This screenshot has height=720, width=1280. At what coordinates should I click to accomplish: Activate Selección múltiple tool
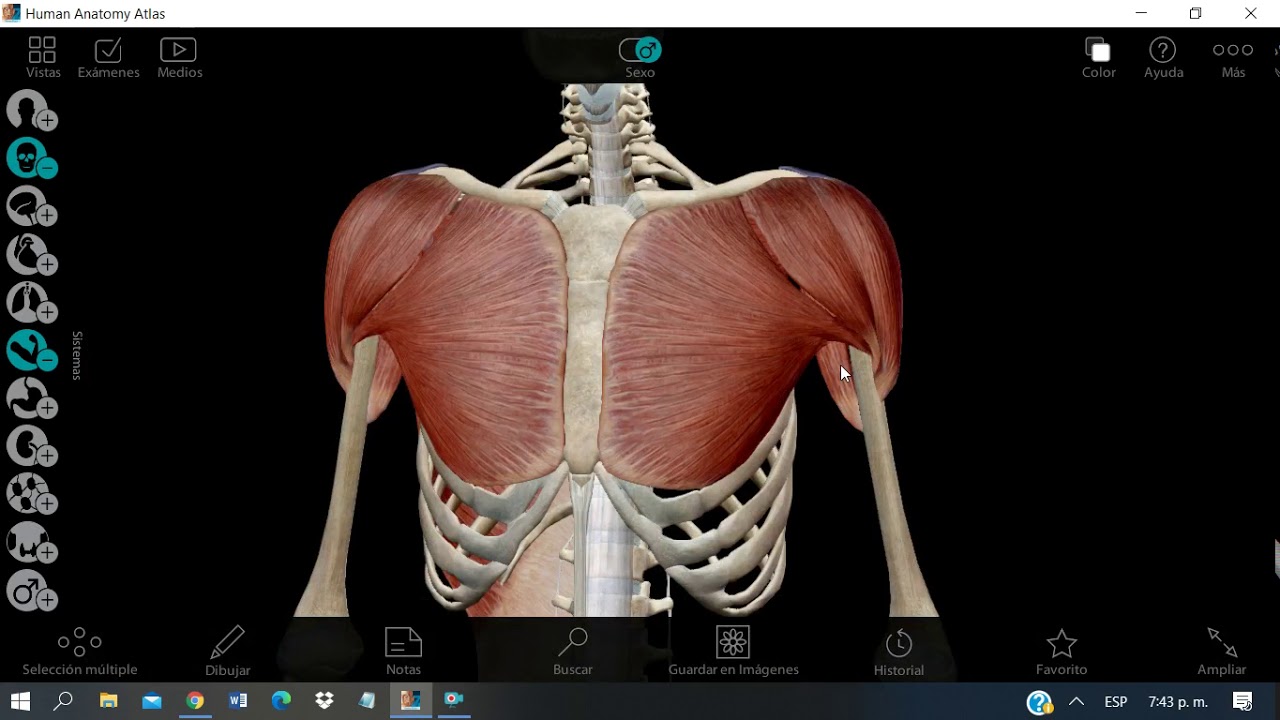[80, 652]
